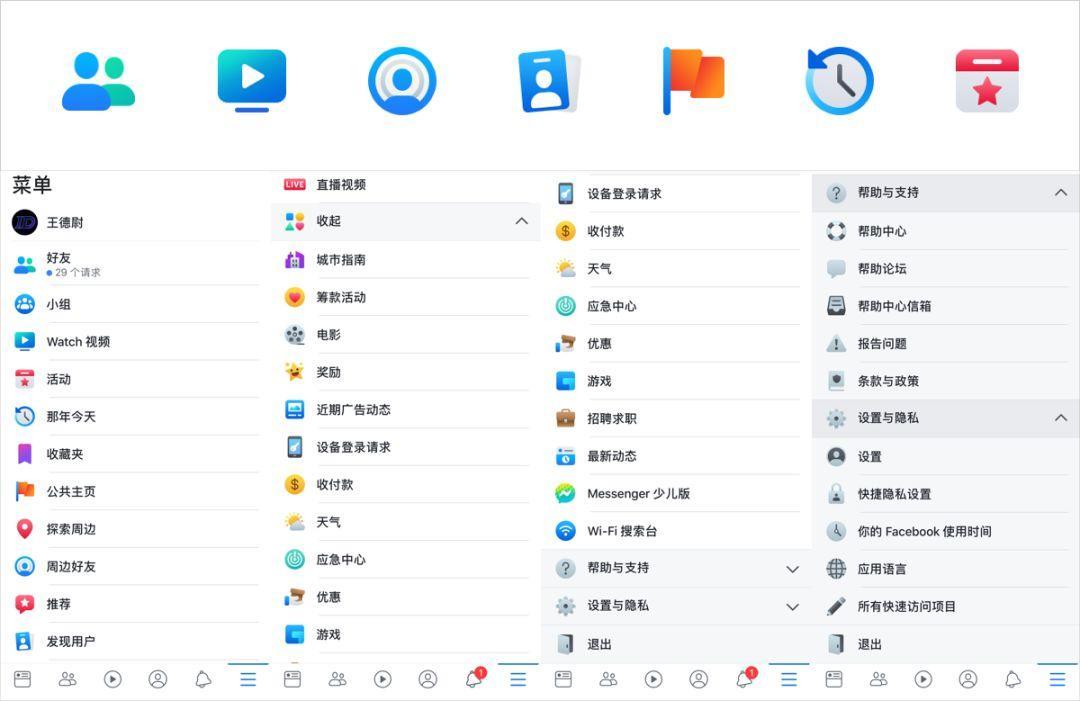Open the 小组 groups menu item
Viewport: 1080px width, 701px height.
click(58, 305)
